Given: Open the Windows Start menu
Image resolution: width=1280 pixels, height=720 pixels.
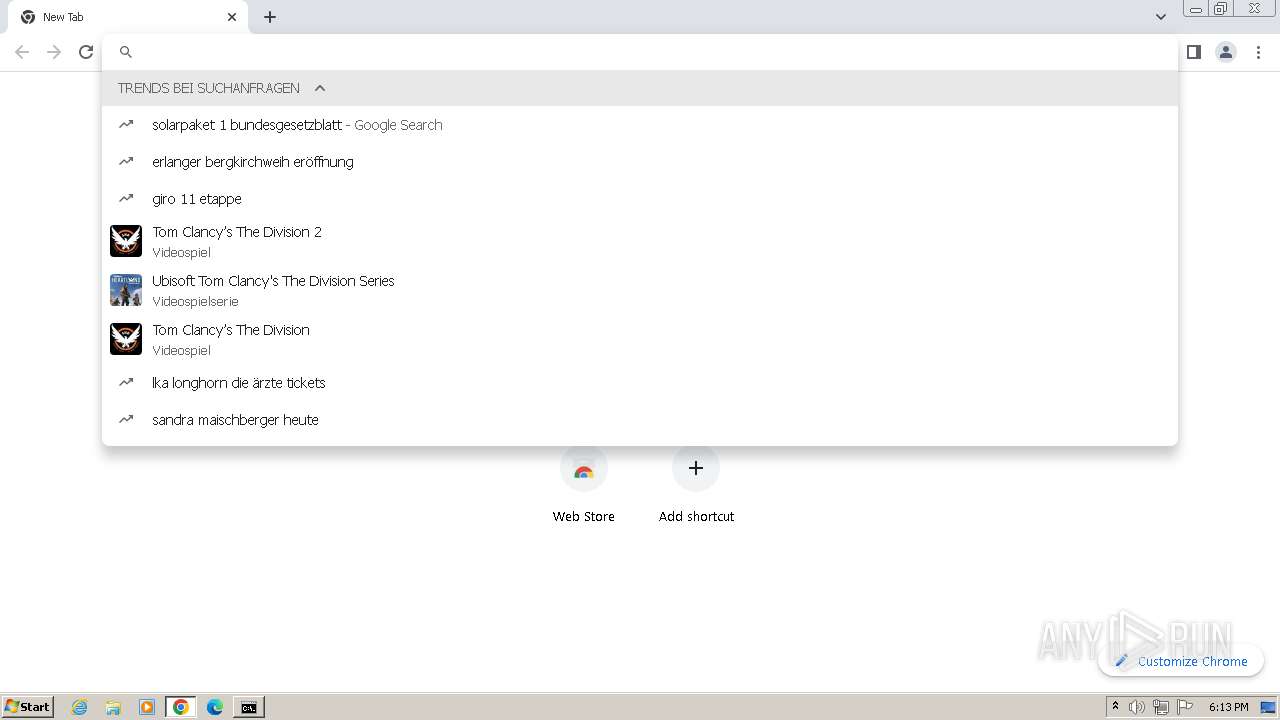Looking at the screenshot, I should pos(28,707).
